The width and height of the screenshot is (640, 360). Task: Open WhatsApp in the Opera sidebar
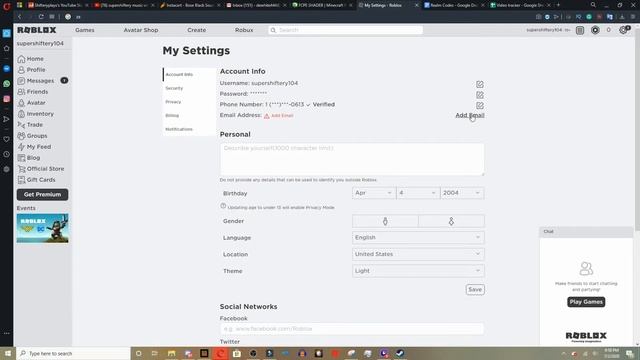[x=7, y=84]
